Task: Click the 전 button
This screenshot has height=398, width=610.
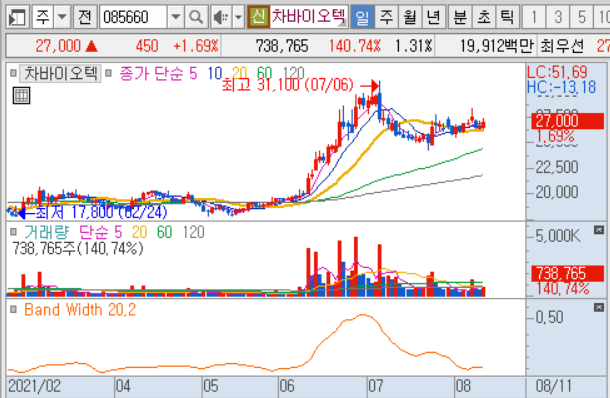Action: [85, 17]
